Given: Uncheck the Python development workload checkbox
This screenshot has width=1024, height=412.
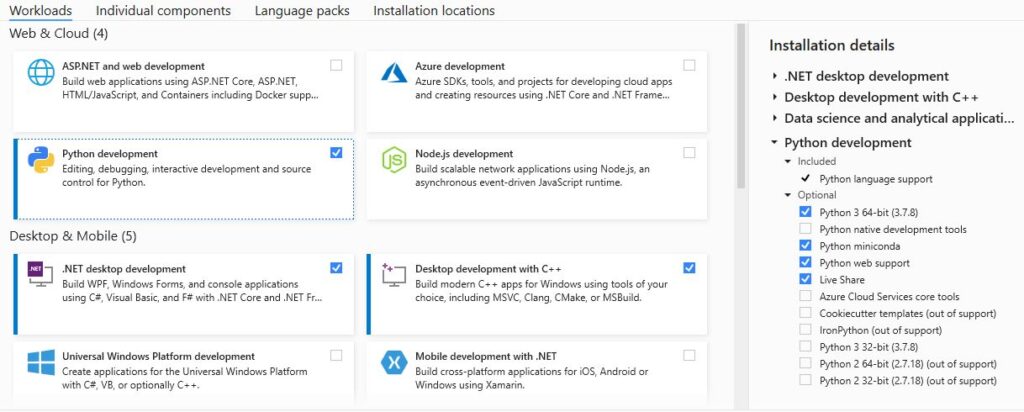Looking at the screenshot, I should (x=336, y=153).
